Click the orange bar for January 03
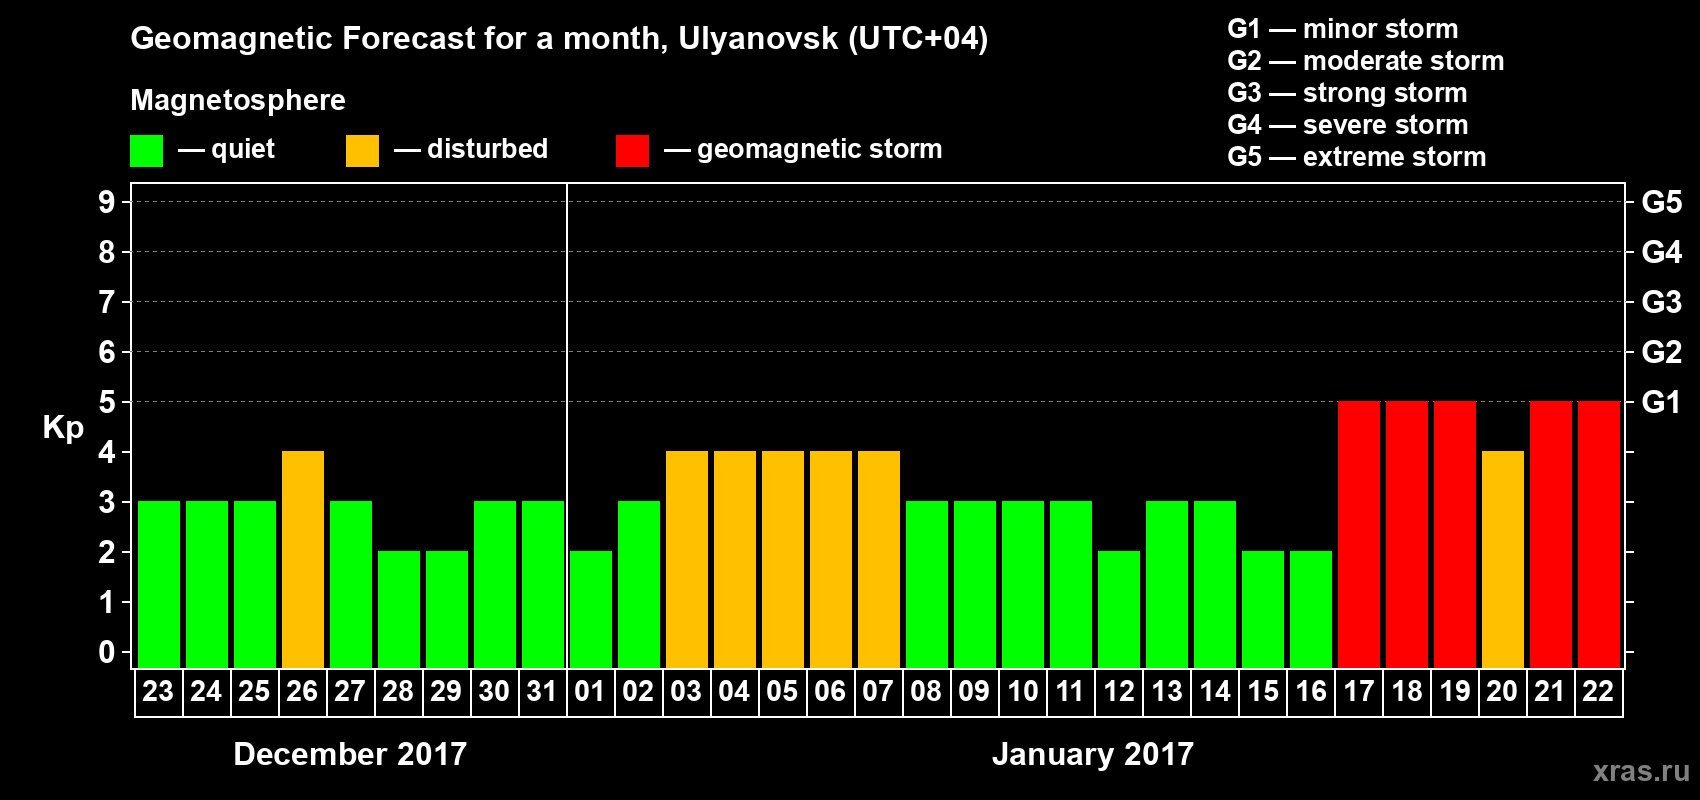Viewport: 1700px width, 800px height. point(687,559)
